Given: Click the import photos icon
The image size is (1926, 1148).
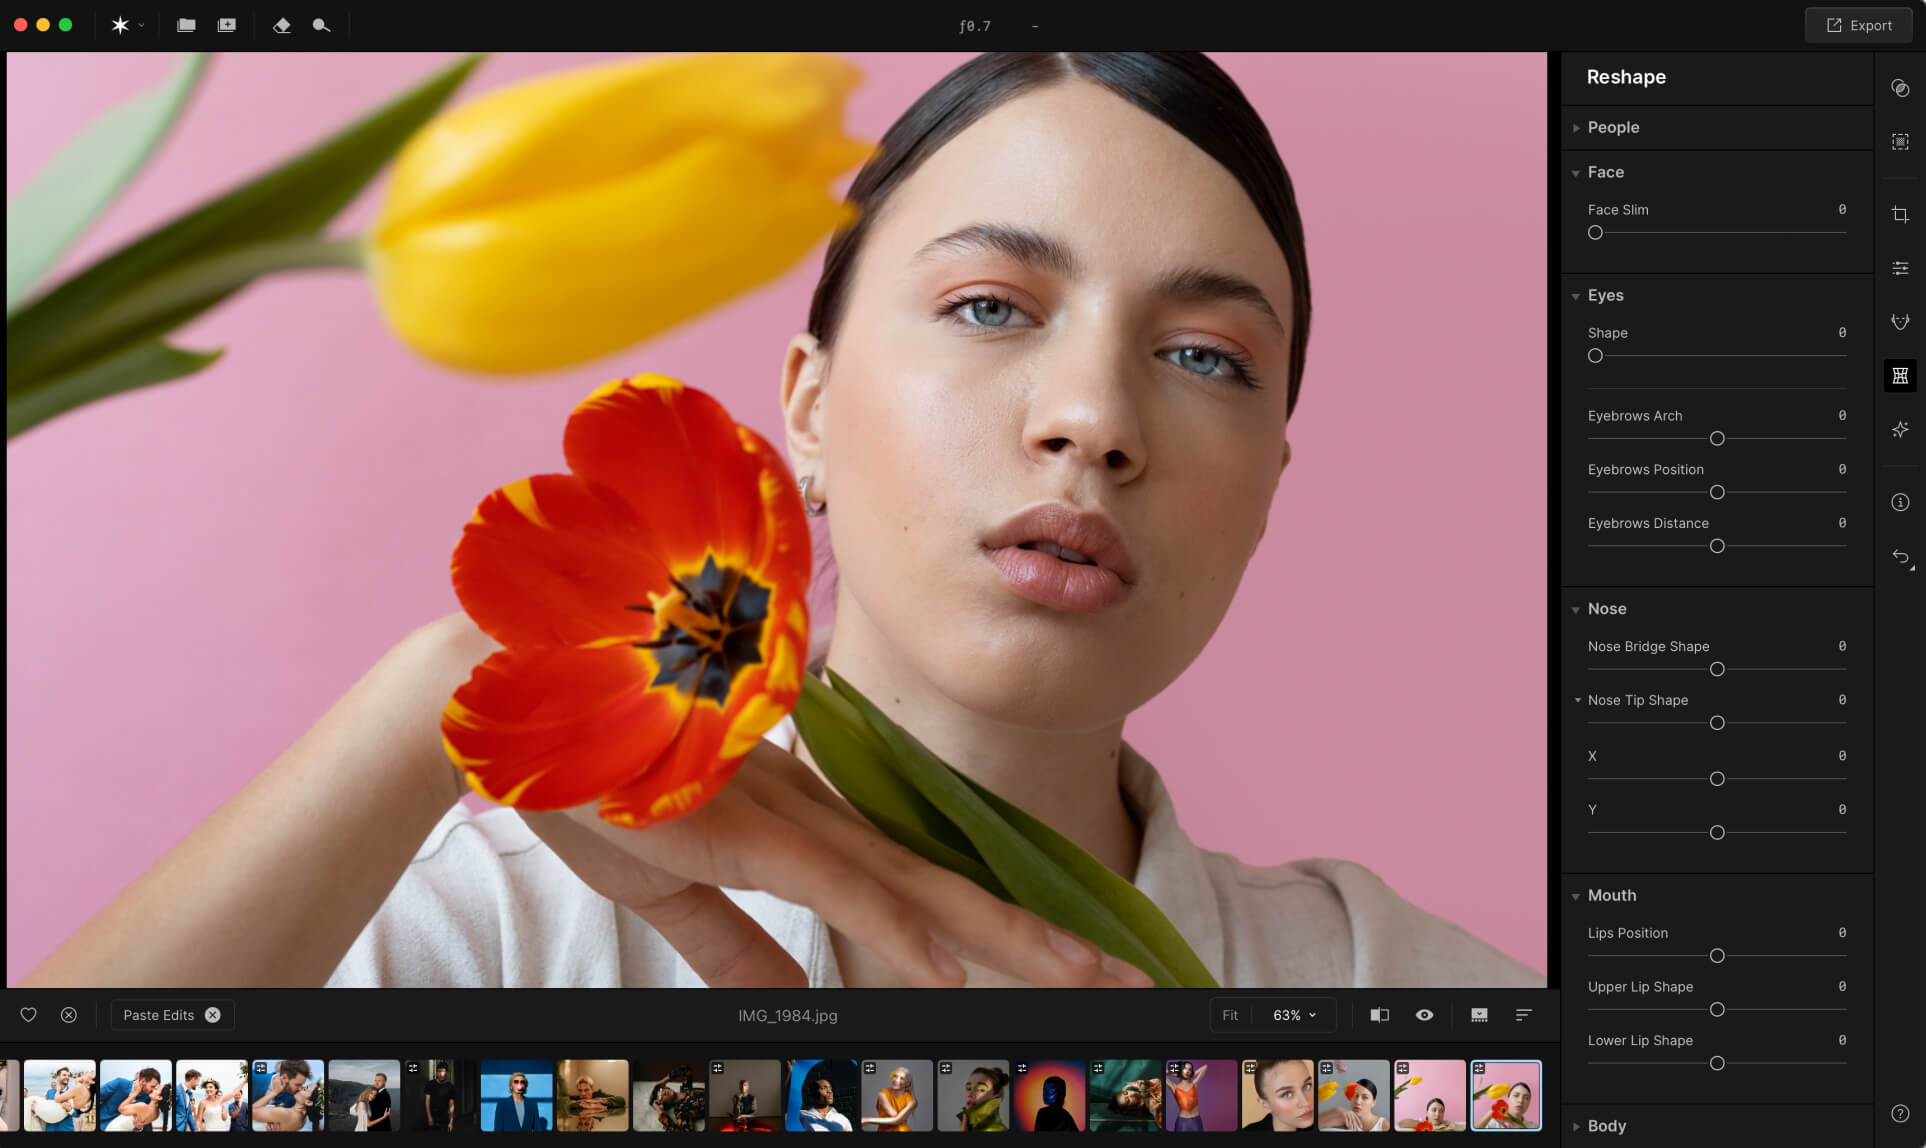Looking at the screenshot, I should 227,25.
